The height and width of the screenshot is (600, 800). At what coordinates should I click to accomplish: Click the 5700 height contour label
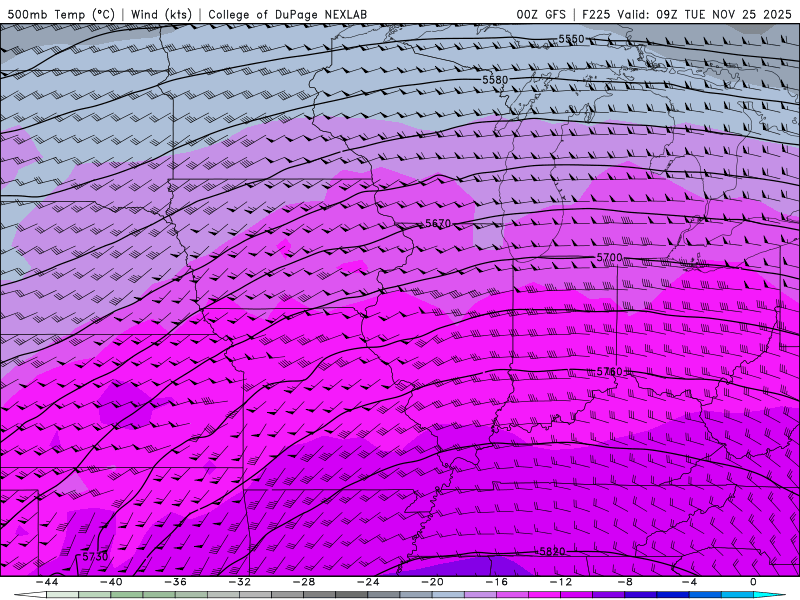609,258
